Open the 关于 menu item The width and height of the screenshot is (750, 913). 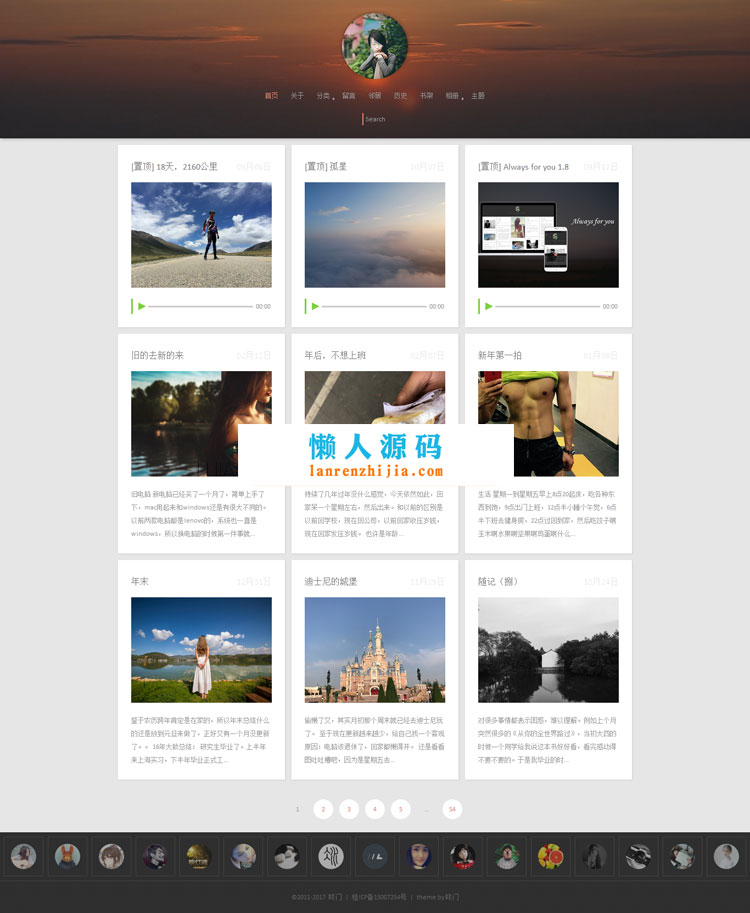(x=297, y=95)
